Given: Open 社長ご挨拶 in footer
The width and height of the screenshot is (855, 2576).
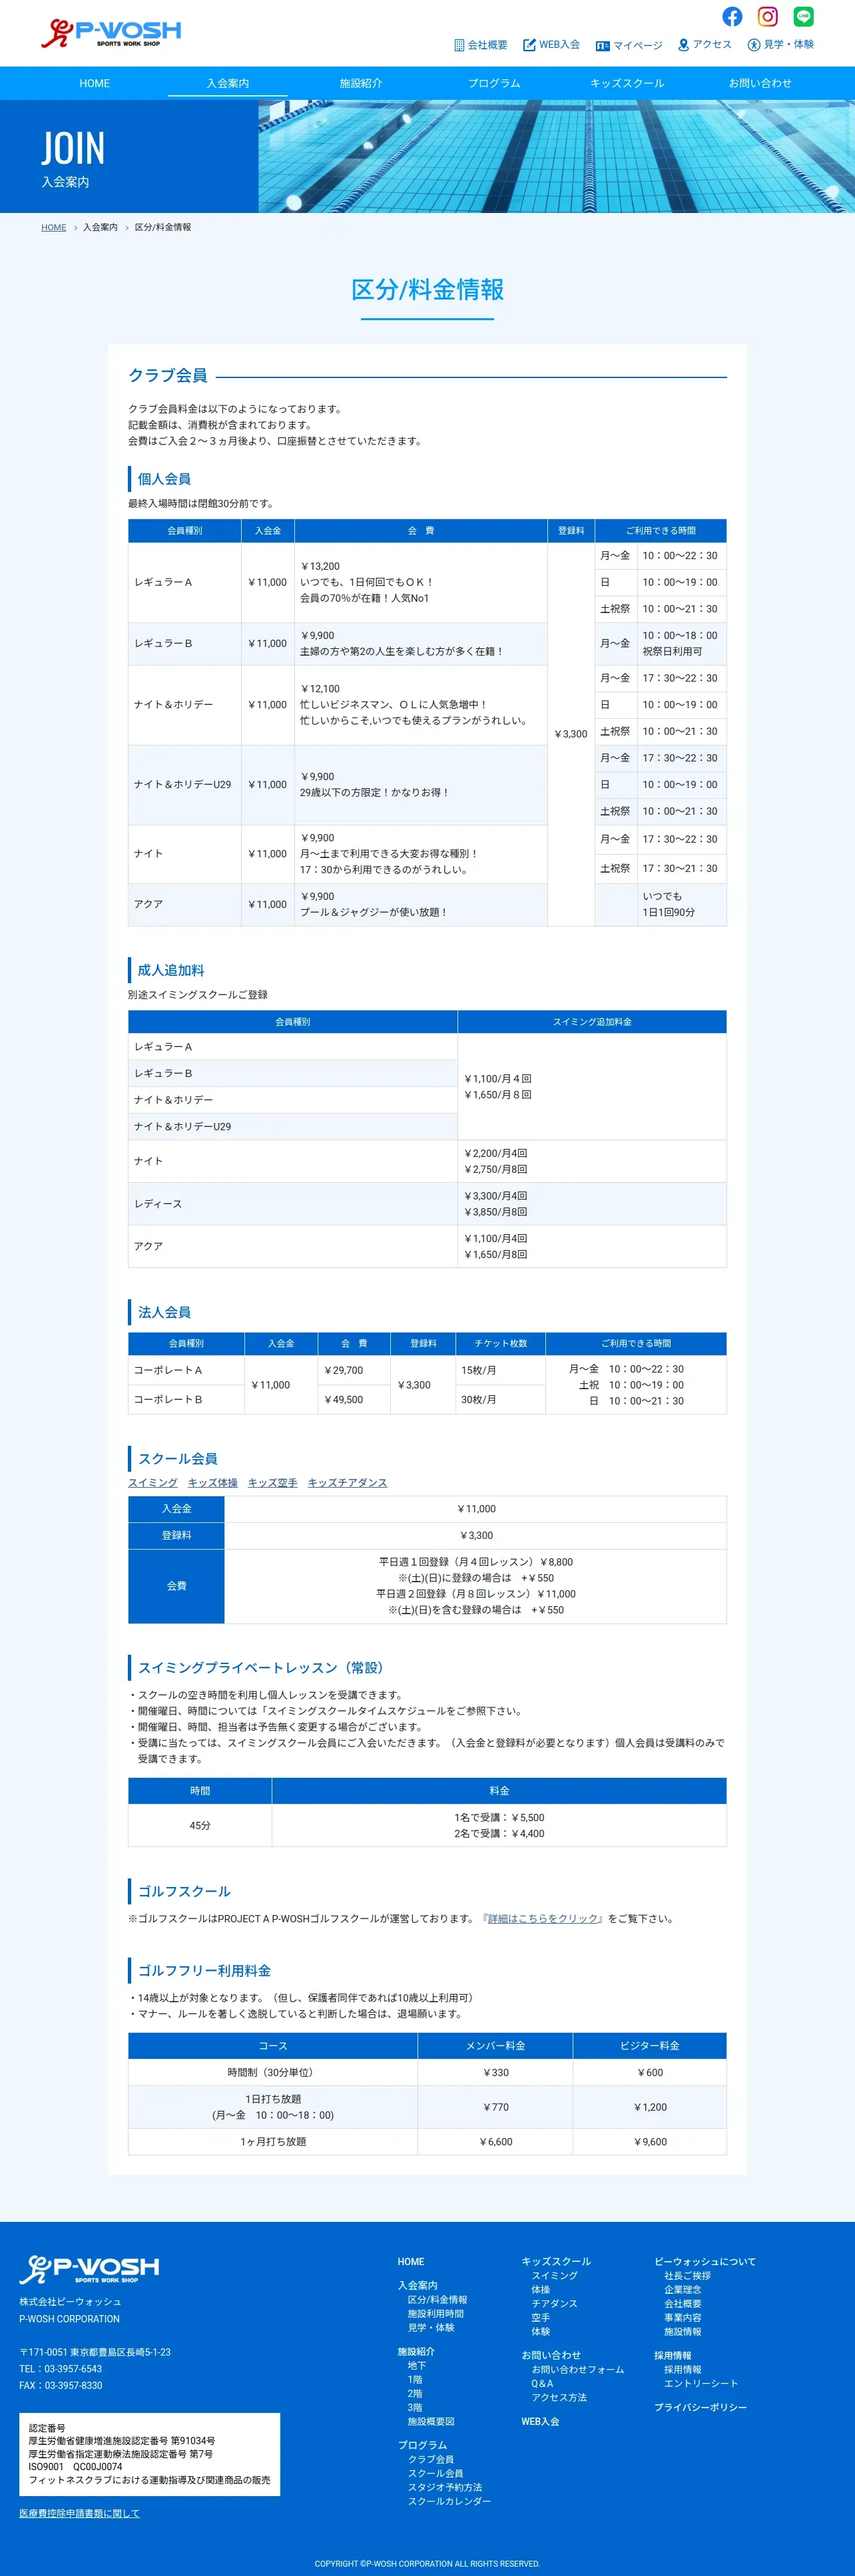Looking at the screenshot, I should (x=688, y=2275).
